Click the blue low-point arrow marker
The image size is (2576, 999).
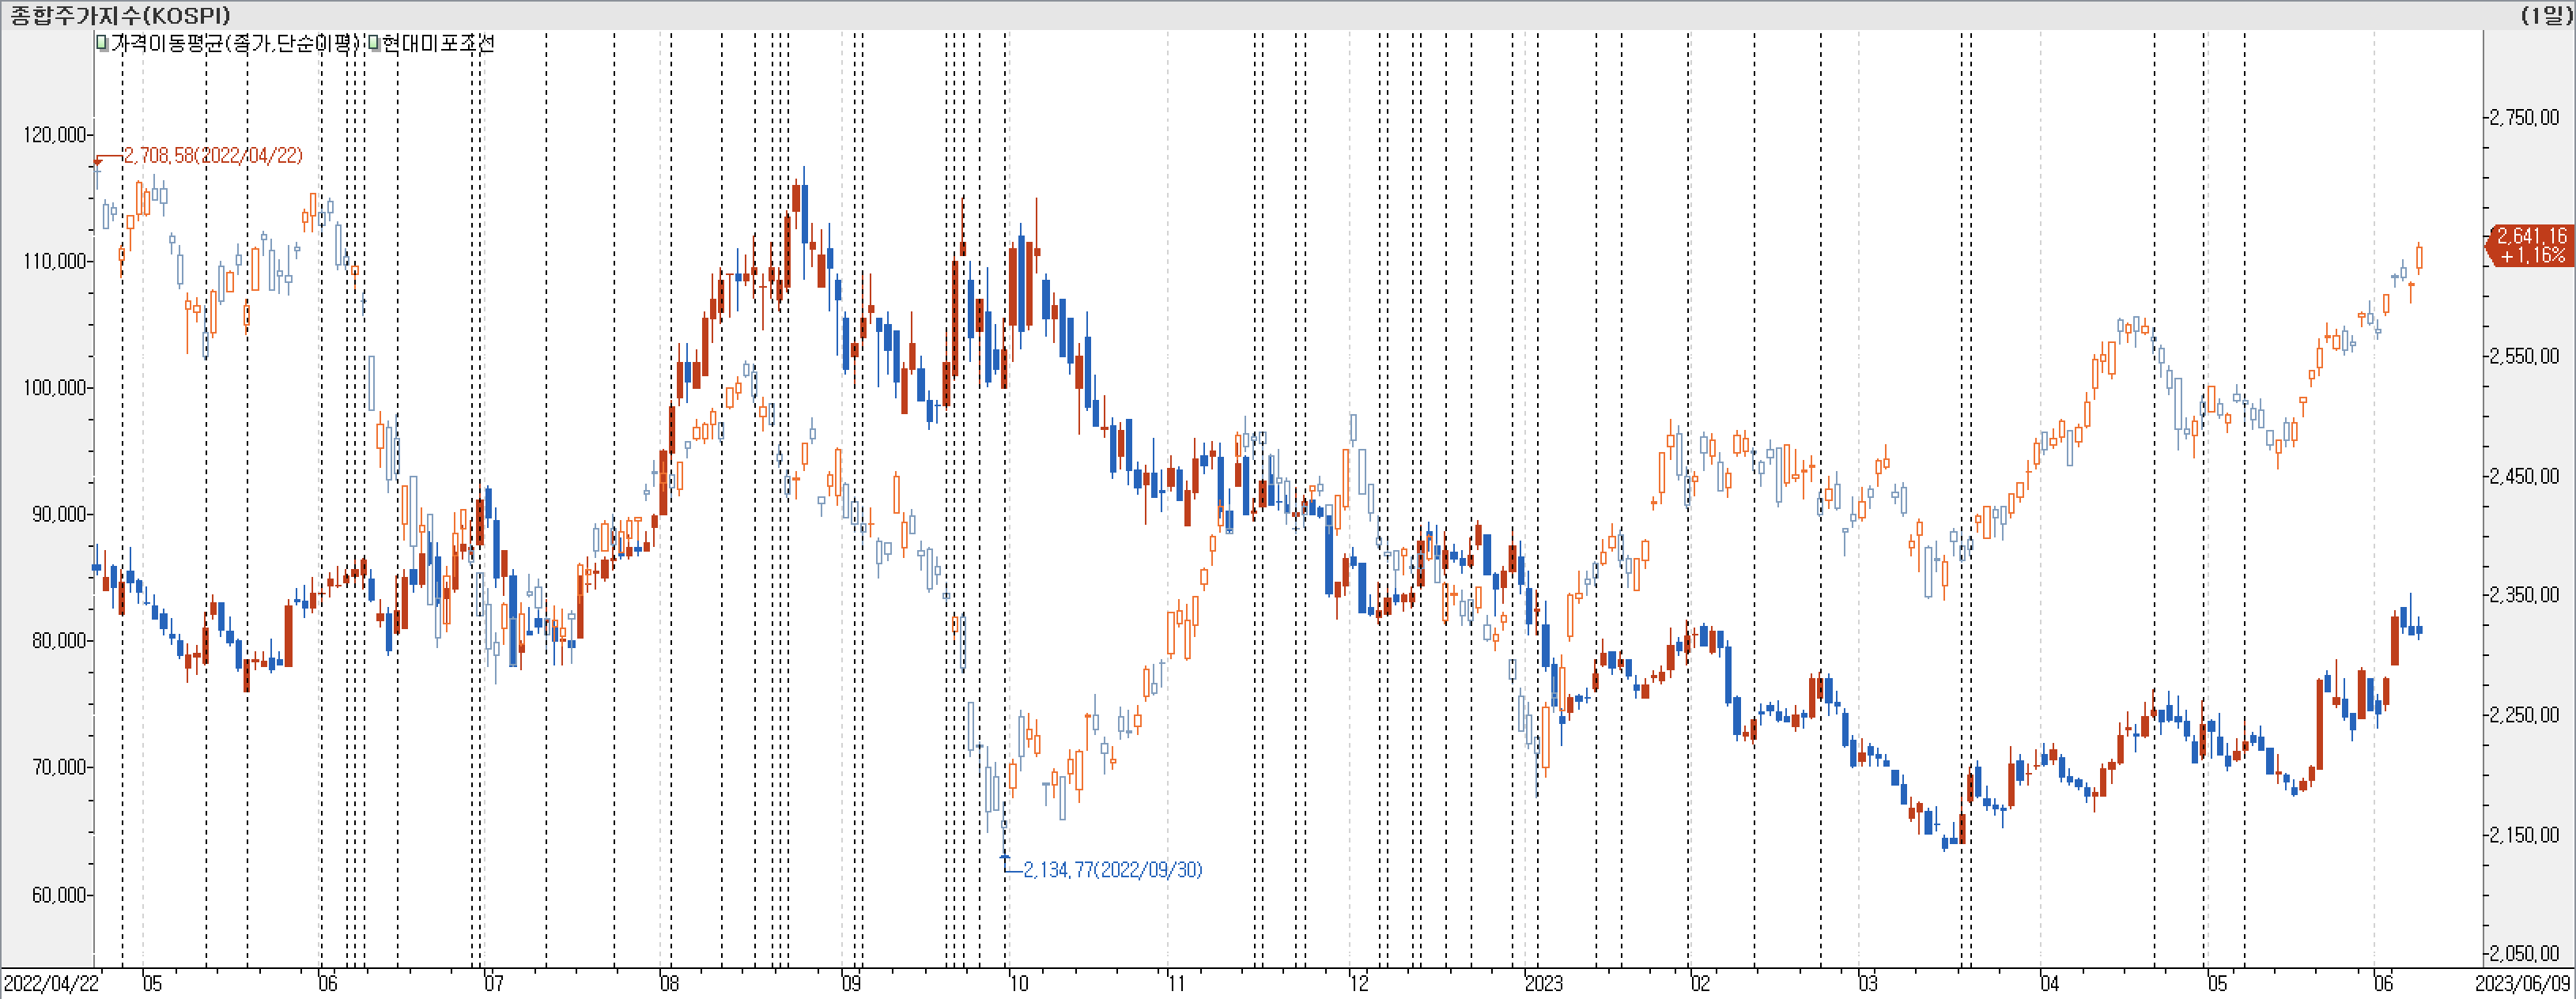tap(1005, 856)
